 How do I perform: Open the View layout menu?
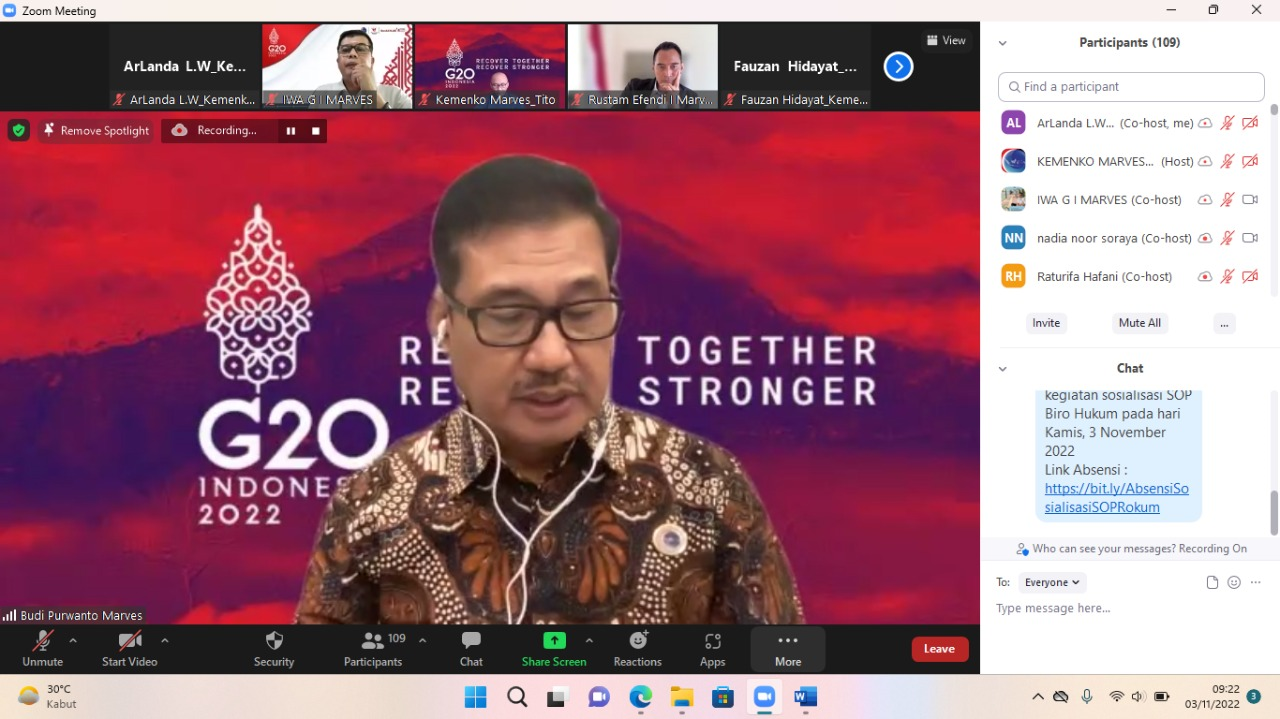point(946,41)
